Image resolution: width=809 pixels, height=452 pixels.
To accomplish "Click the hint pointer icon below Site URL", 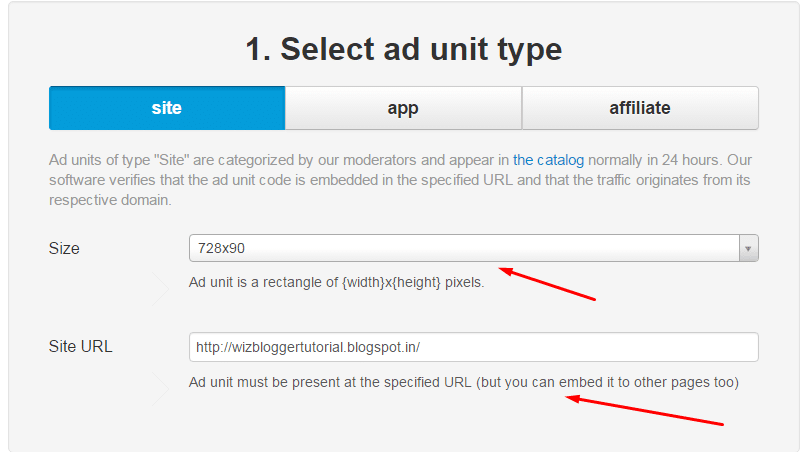I will [162, 388].
